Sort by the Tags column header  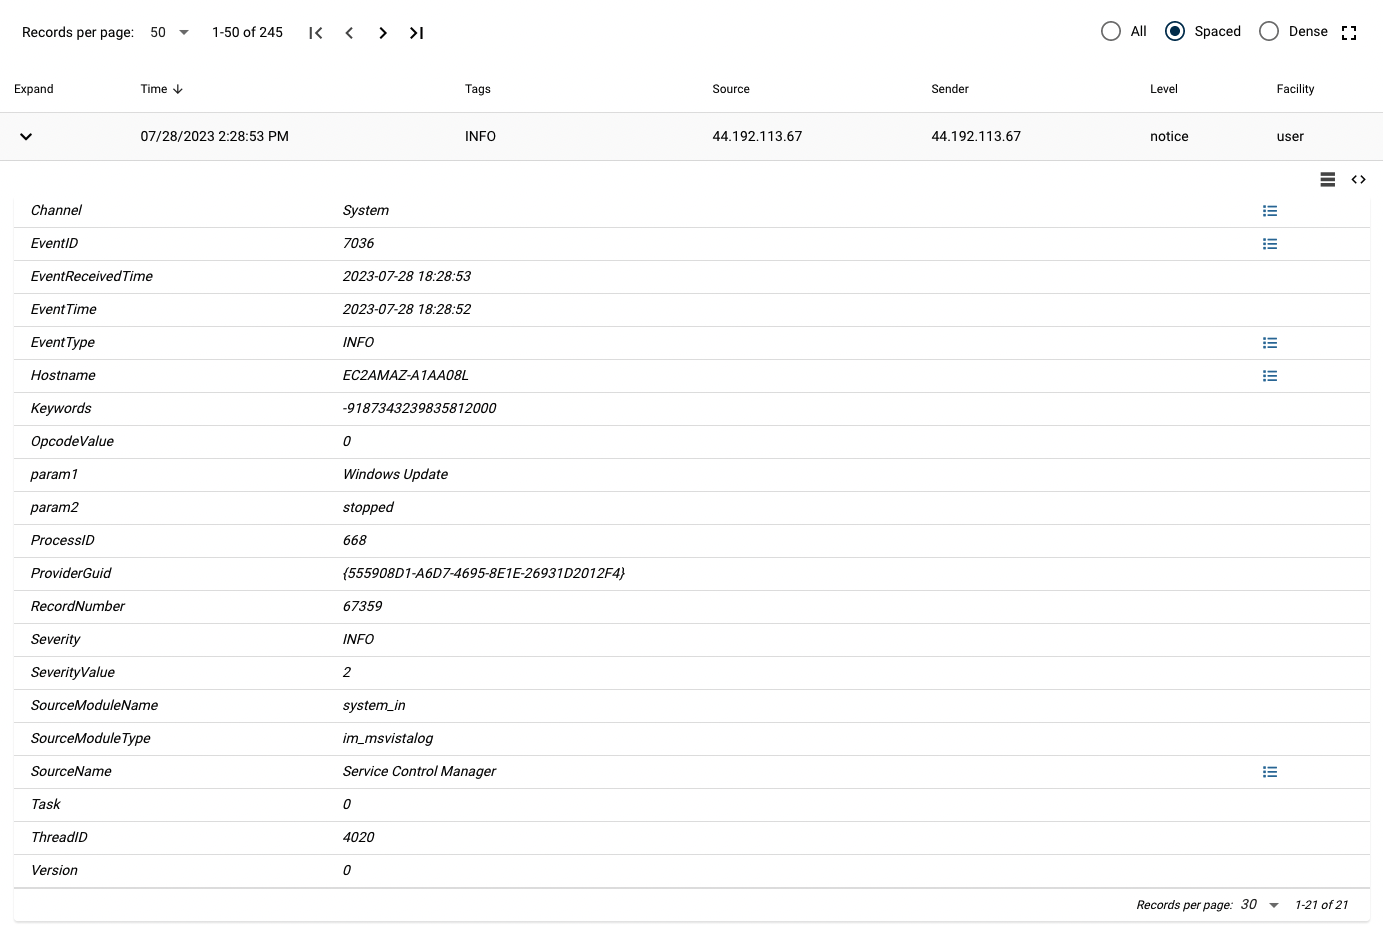[x=478, y=89]
